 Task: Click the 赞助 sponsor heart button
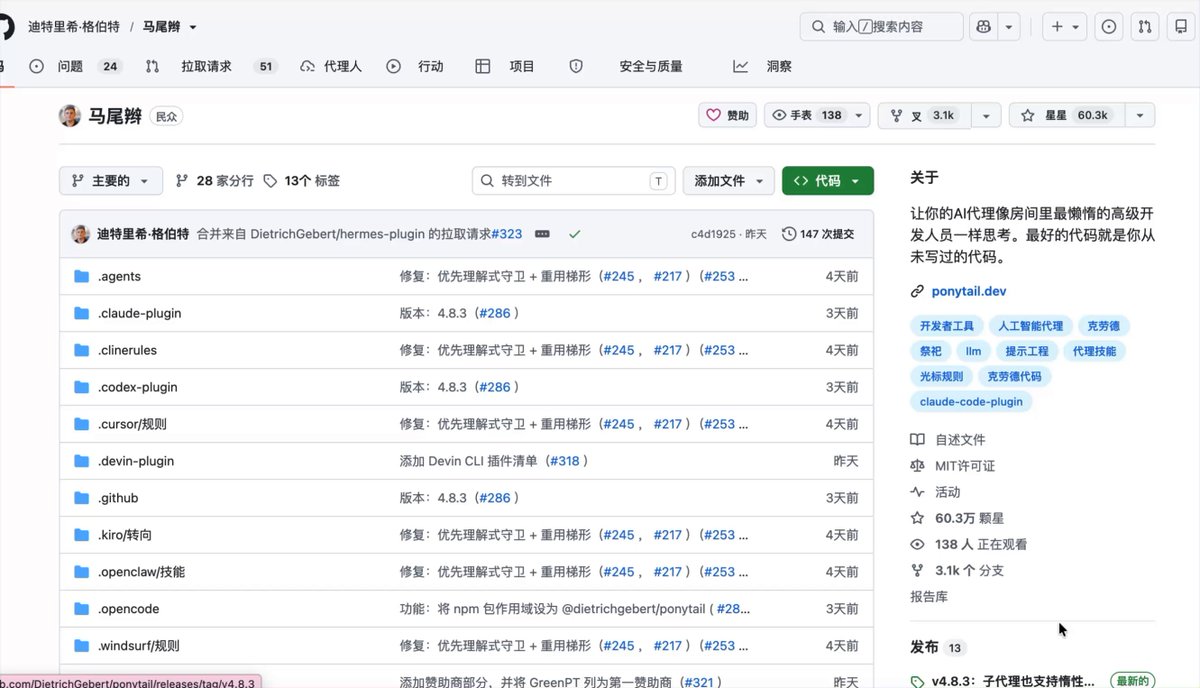point(727,115)
